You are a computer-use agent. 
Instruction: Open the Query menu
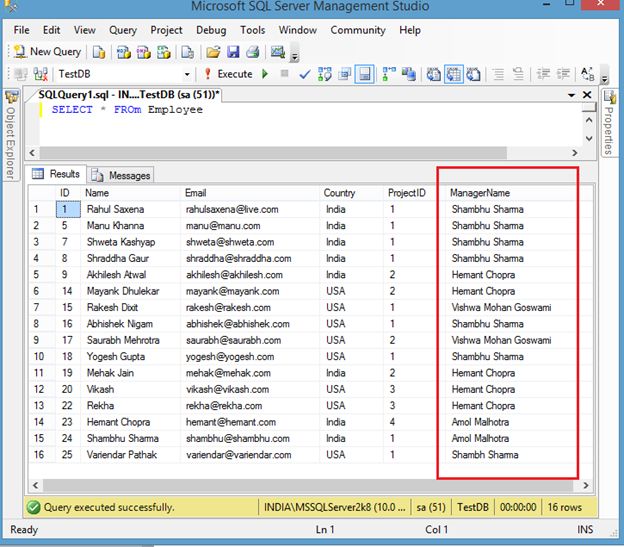click(x=123, y=30)
